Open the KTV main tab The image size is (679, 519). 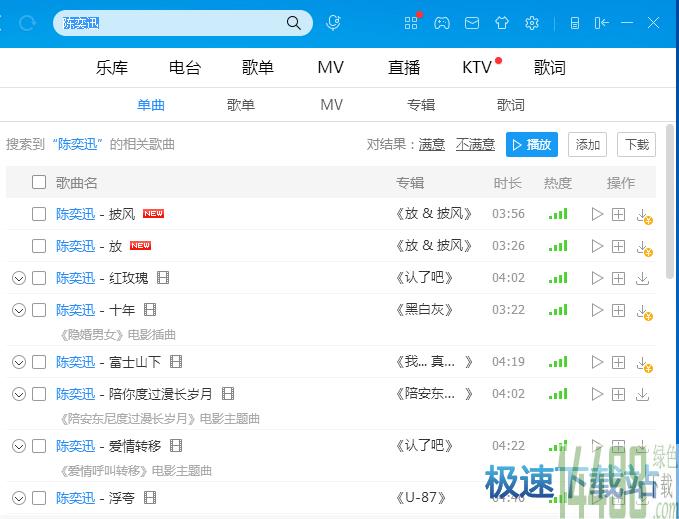pyautogui.click(x=477, y=68)
